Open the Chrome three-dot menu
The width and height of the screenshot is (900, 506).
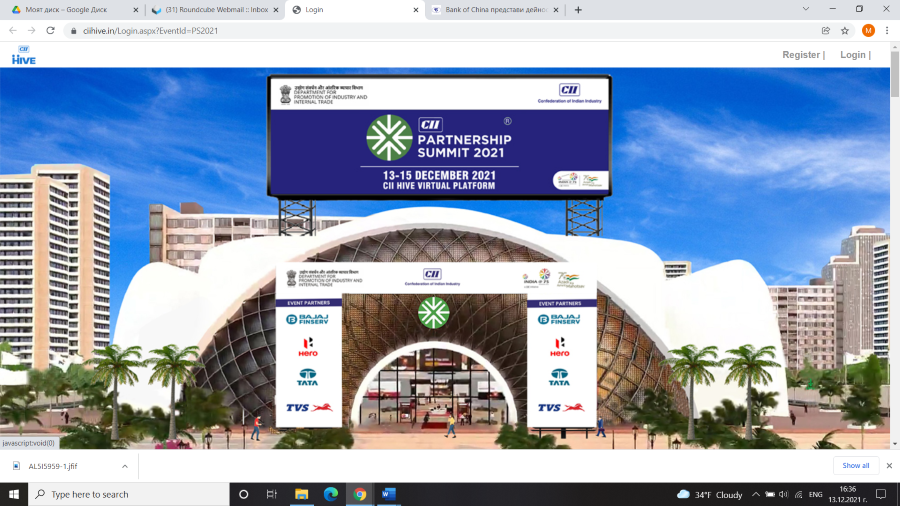887,30
